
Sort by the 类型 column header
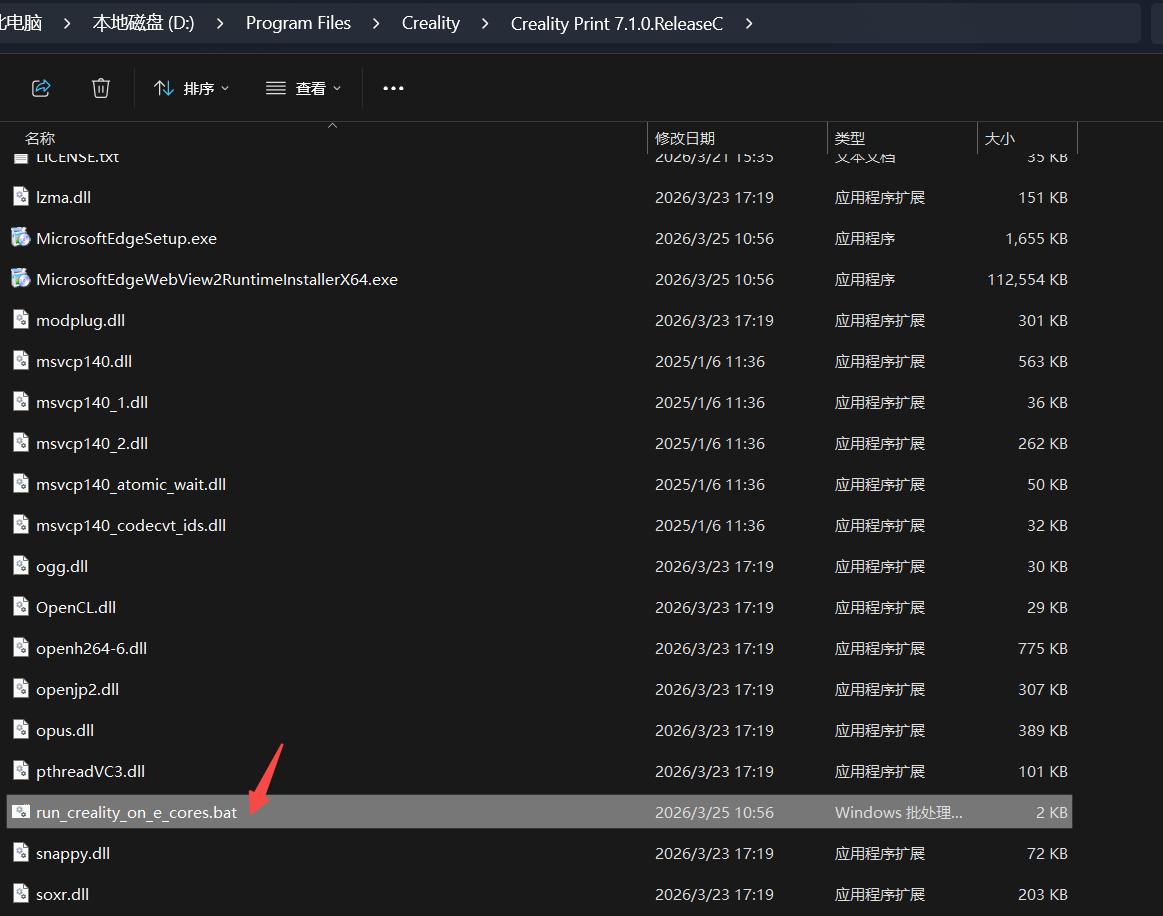pos(849,138)
